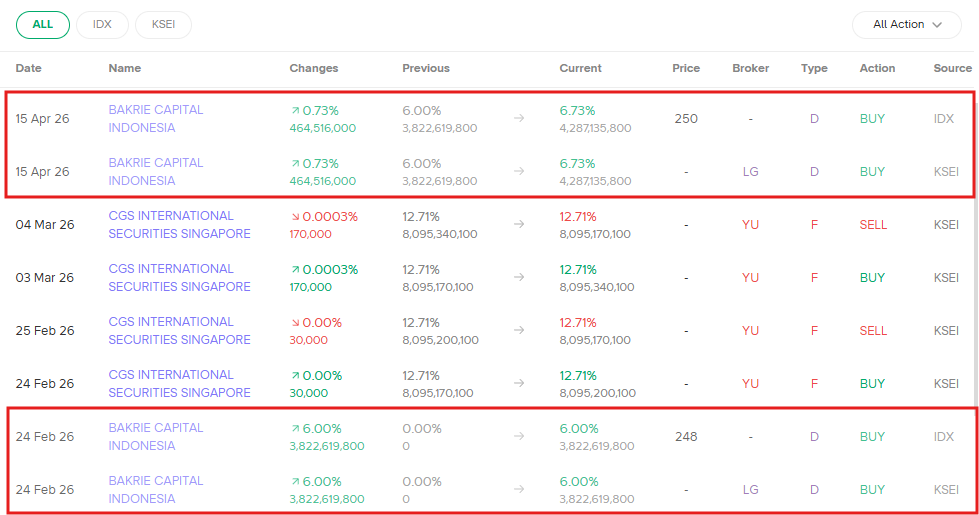Click the IDX source in 24 Feb 26 row
This screenshot has height=515, width=979.
943,437
